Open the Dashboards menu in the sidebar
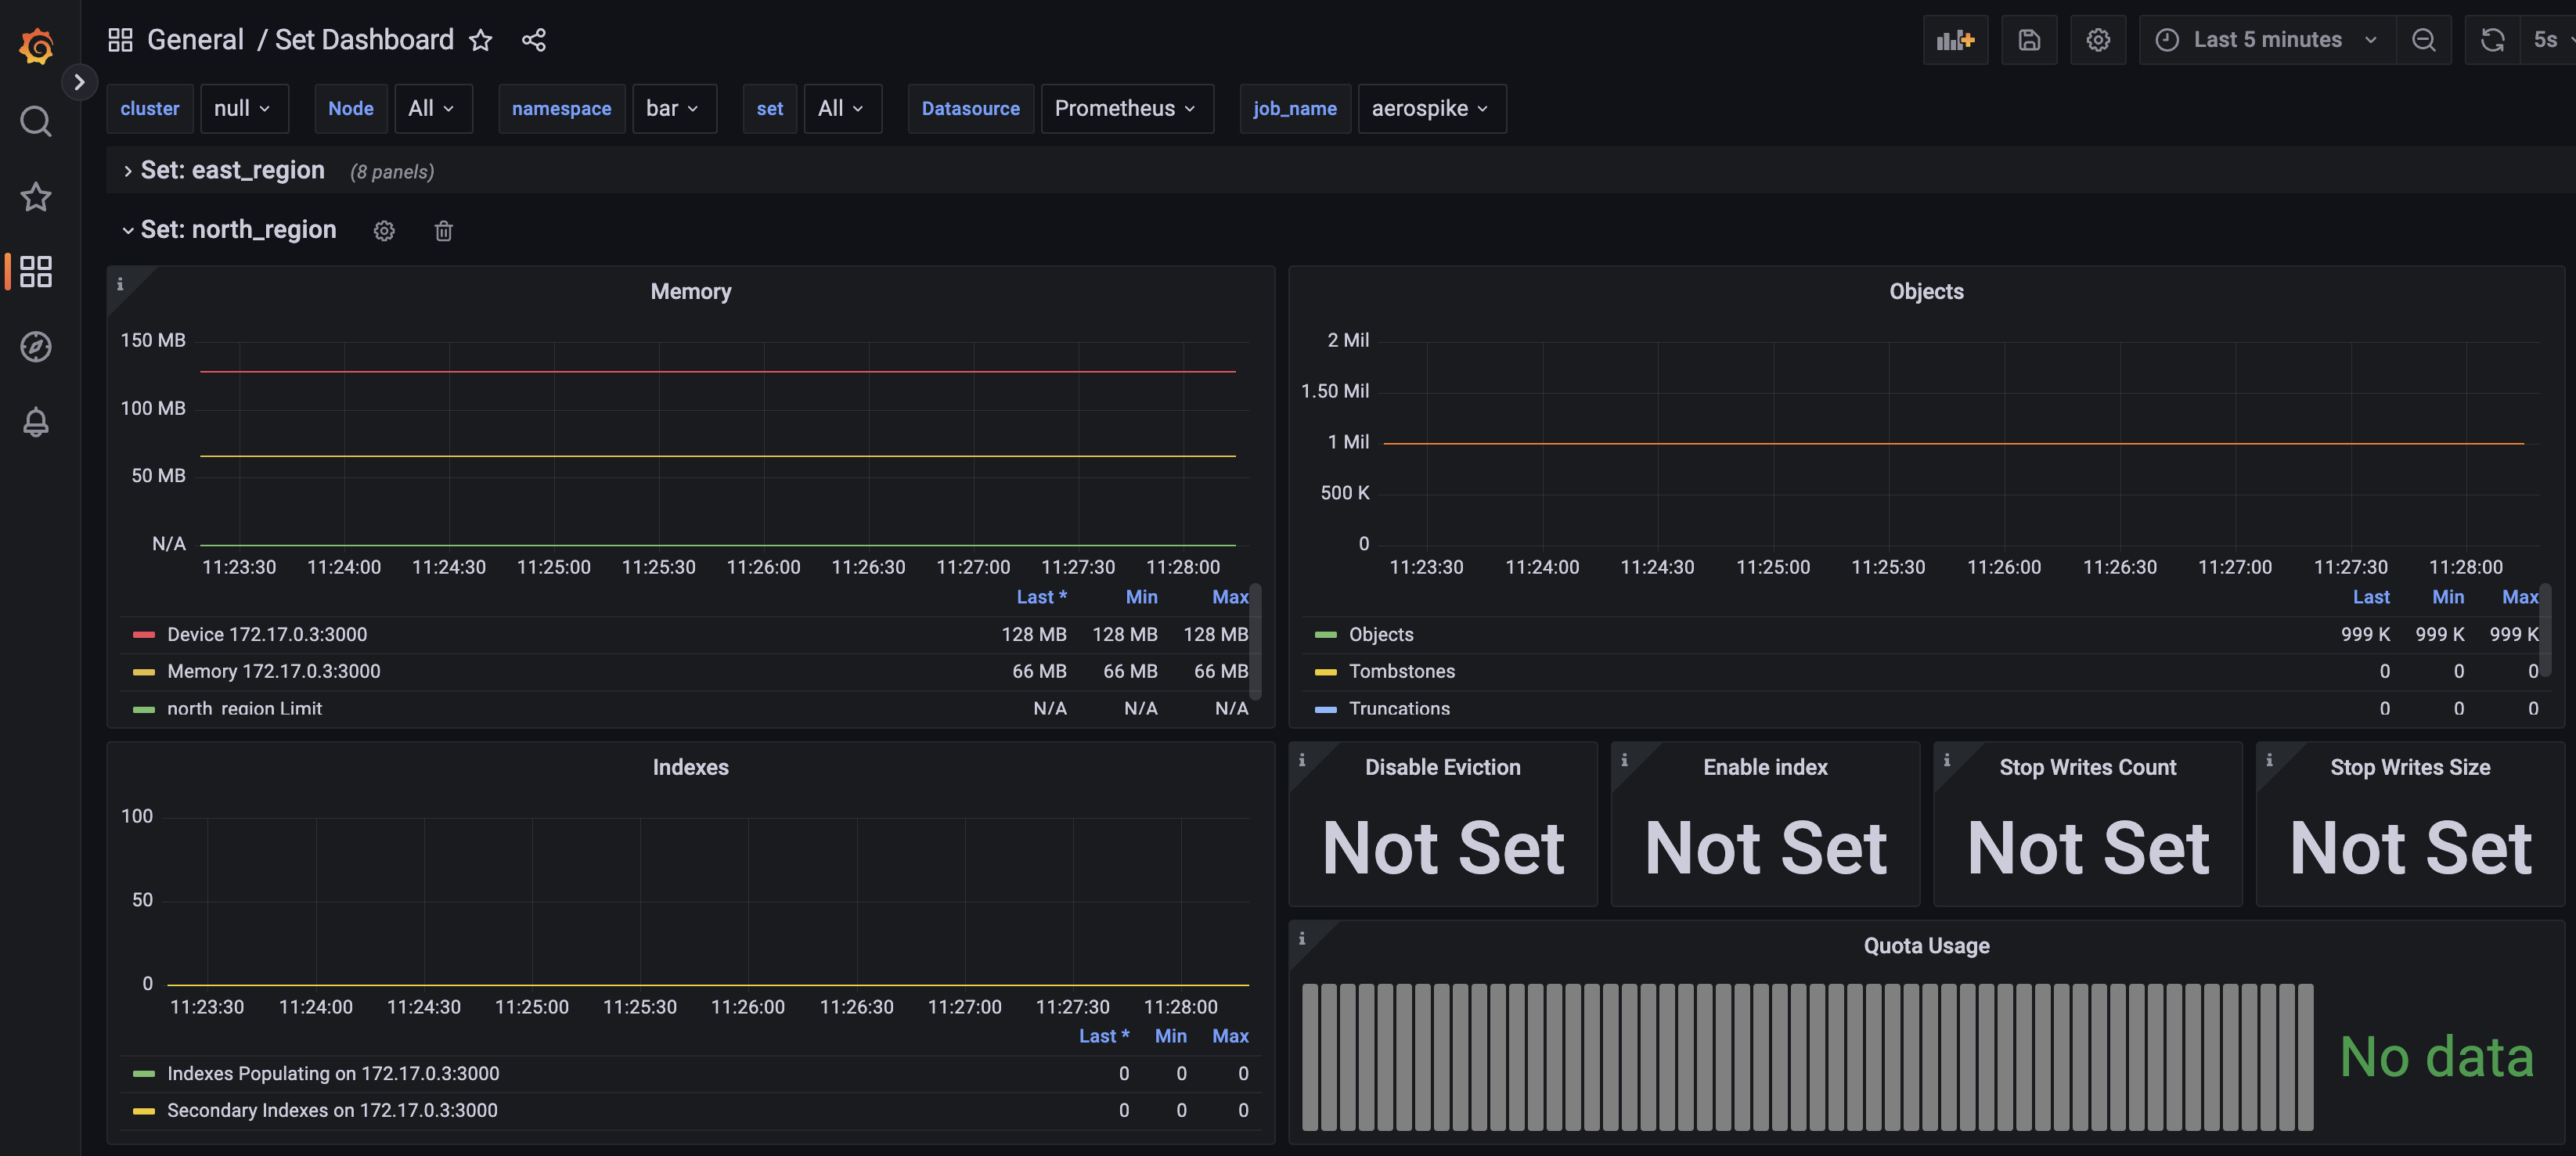 36,271
